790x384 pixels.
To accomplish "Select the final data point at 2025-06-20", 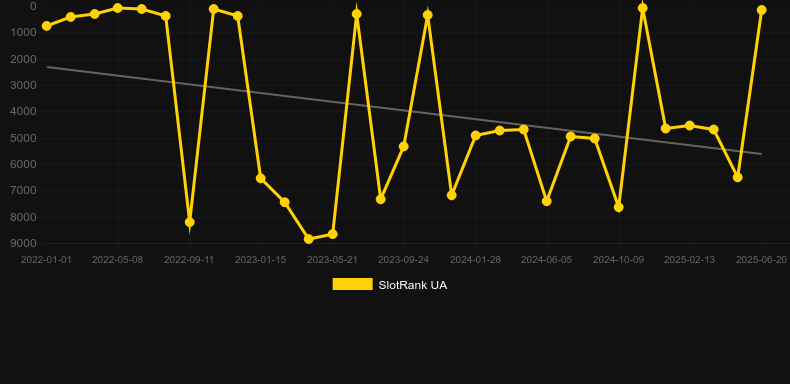I will click(x=761, y=10).
